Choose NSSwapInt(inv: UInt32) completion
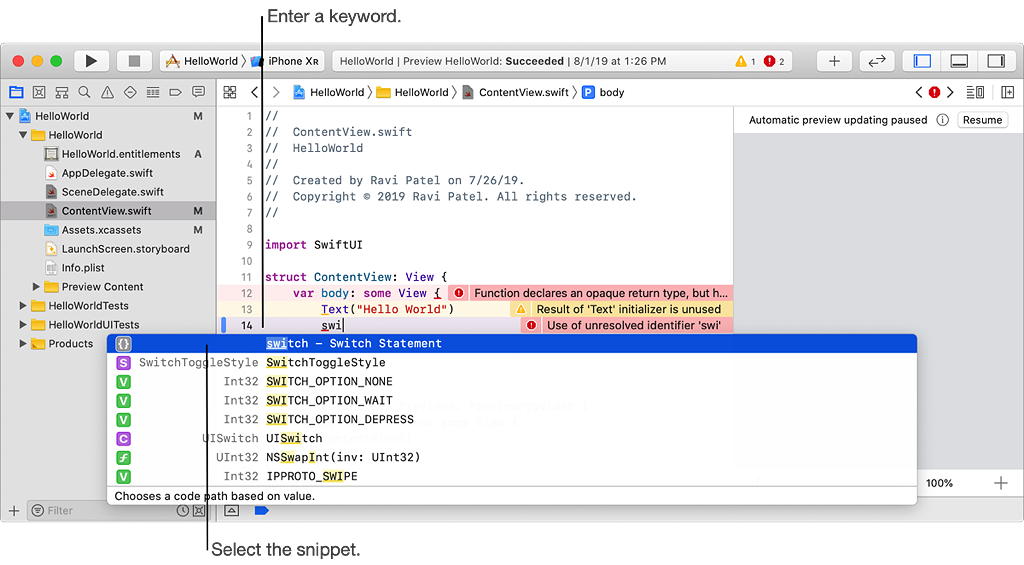 pos(512,457)
